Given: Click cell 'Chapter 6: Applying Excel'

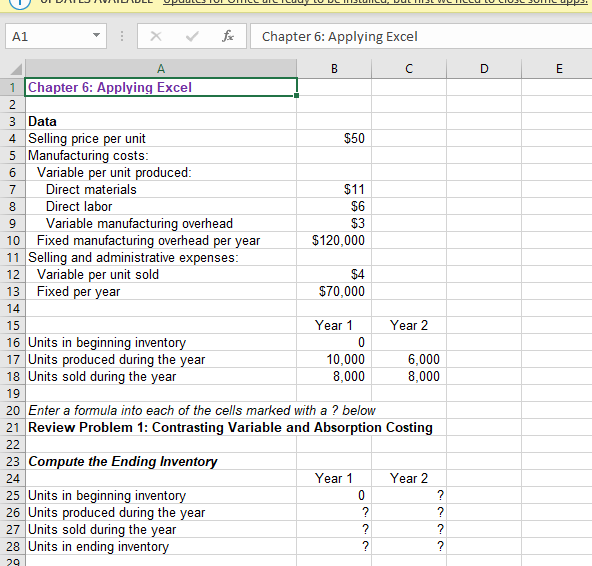Looking at the screenshot, I should pyautogui.click(x=161, y=87).
